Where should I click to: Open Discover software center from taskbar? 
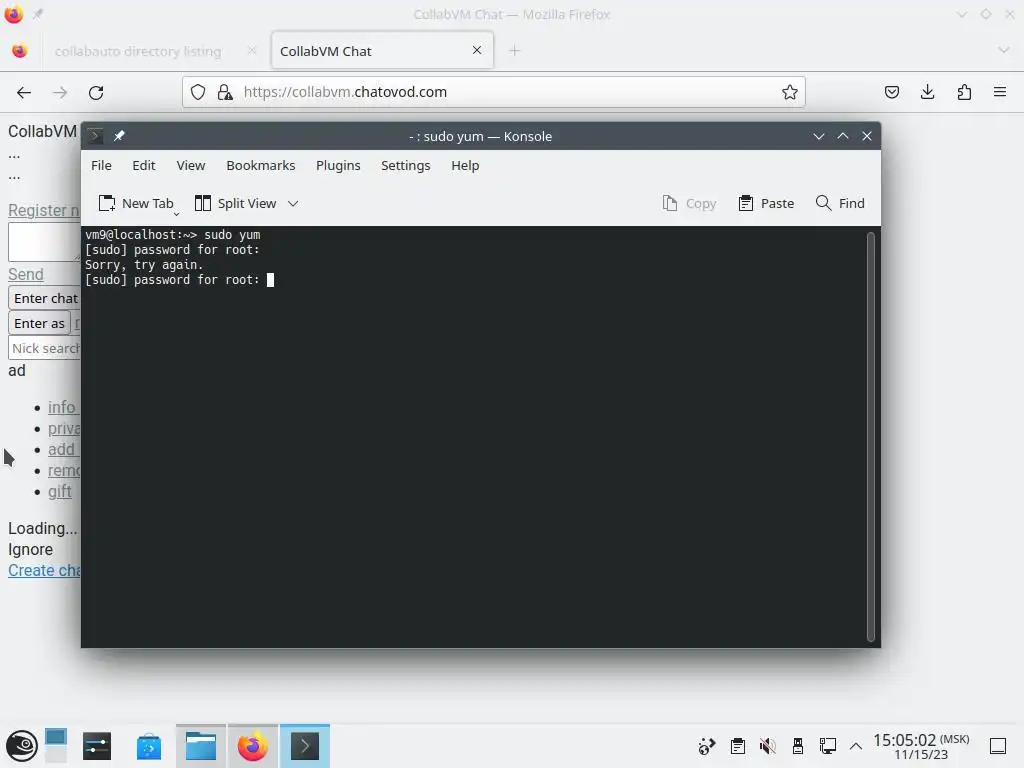click(x=149, y=746)
